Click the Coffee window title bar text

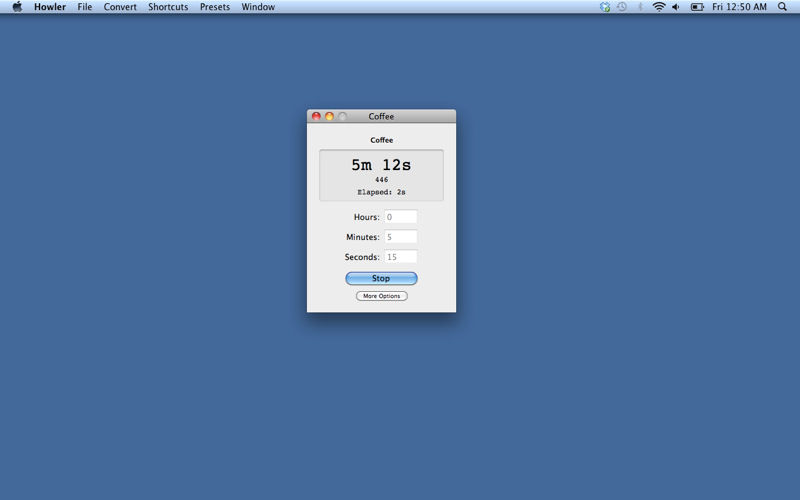point(381,116)
